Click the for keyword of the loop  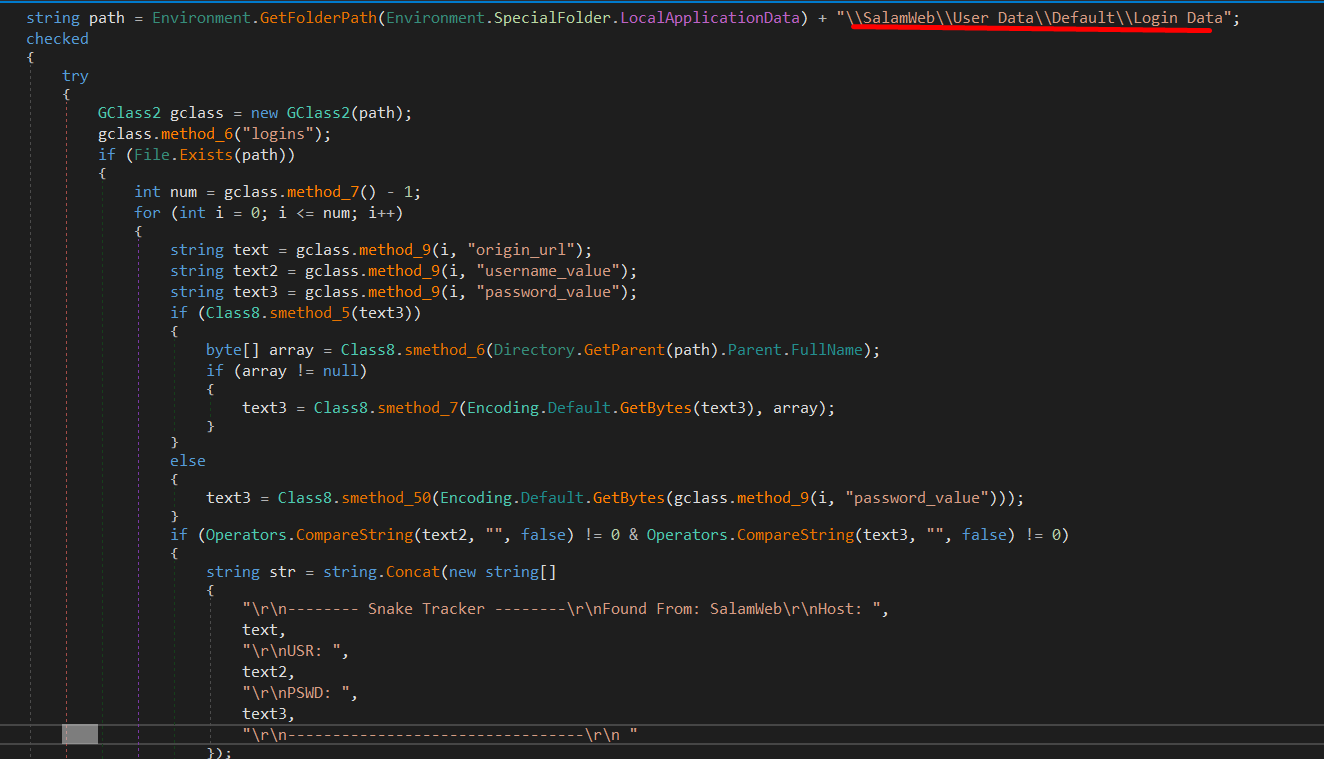[x=147, y=213]
